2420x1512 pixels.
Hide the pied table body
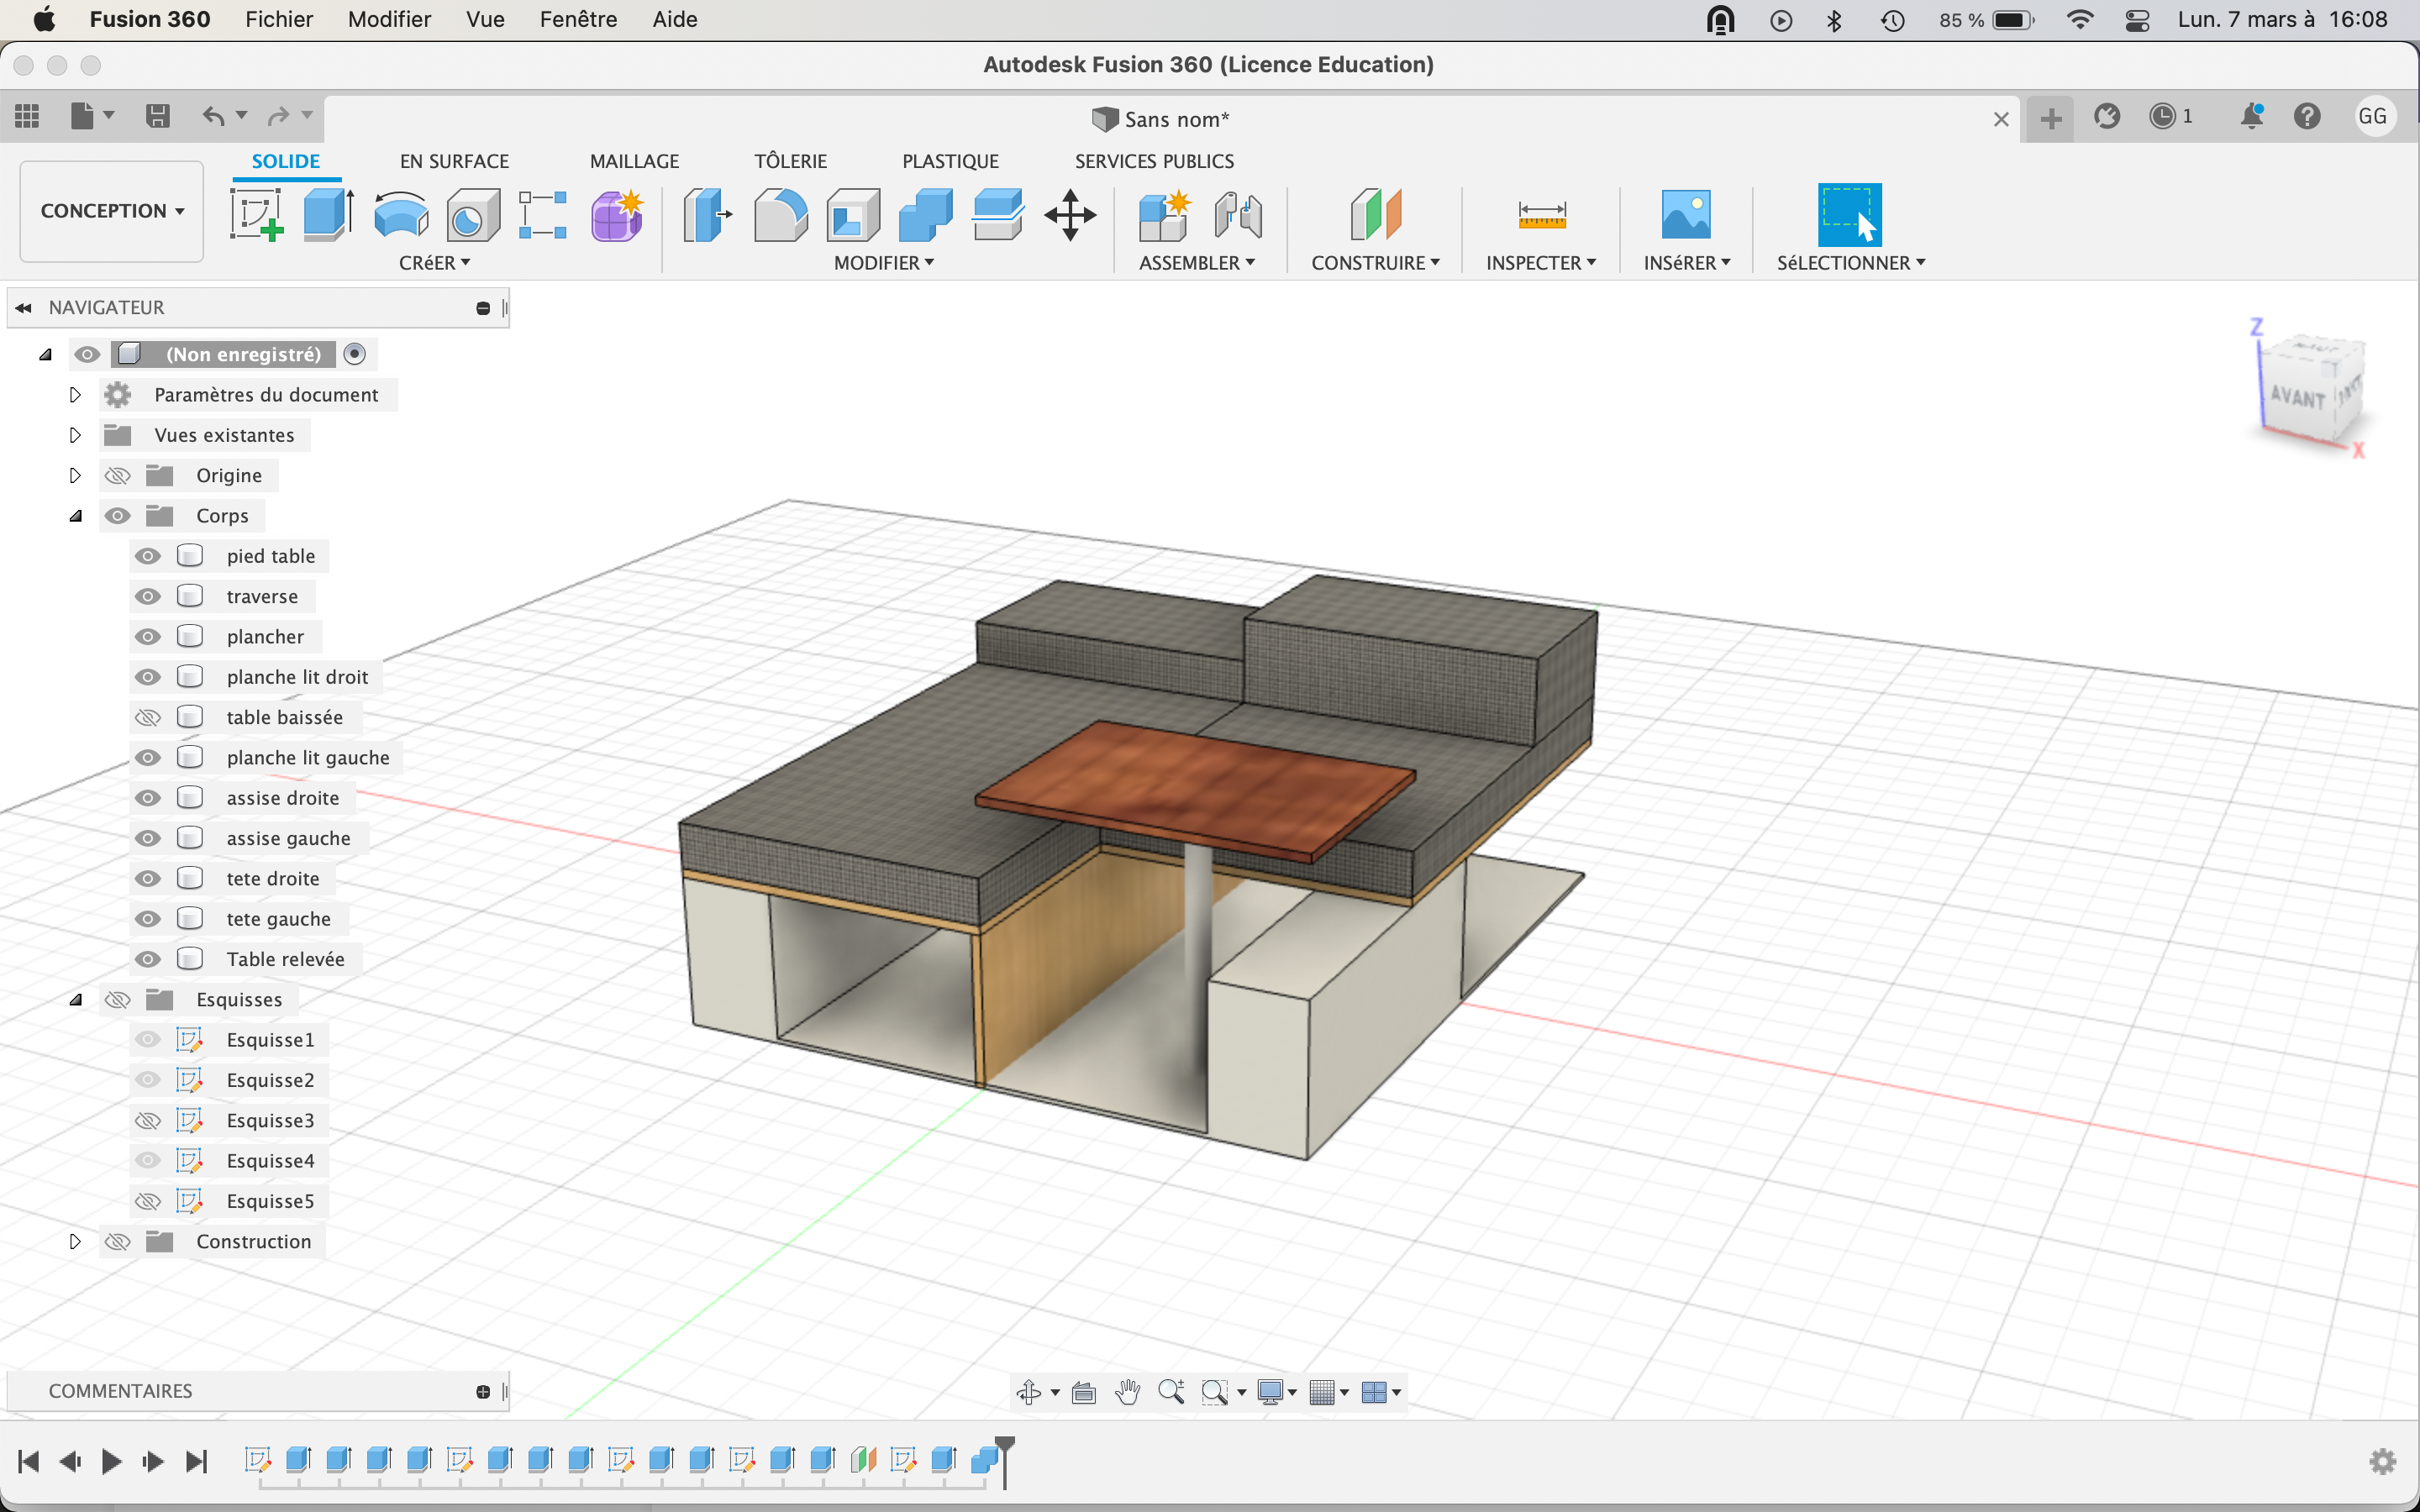[148, 556]
